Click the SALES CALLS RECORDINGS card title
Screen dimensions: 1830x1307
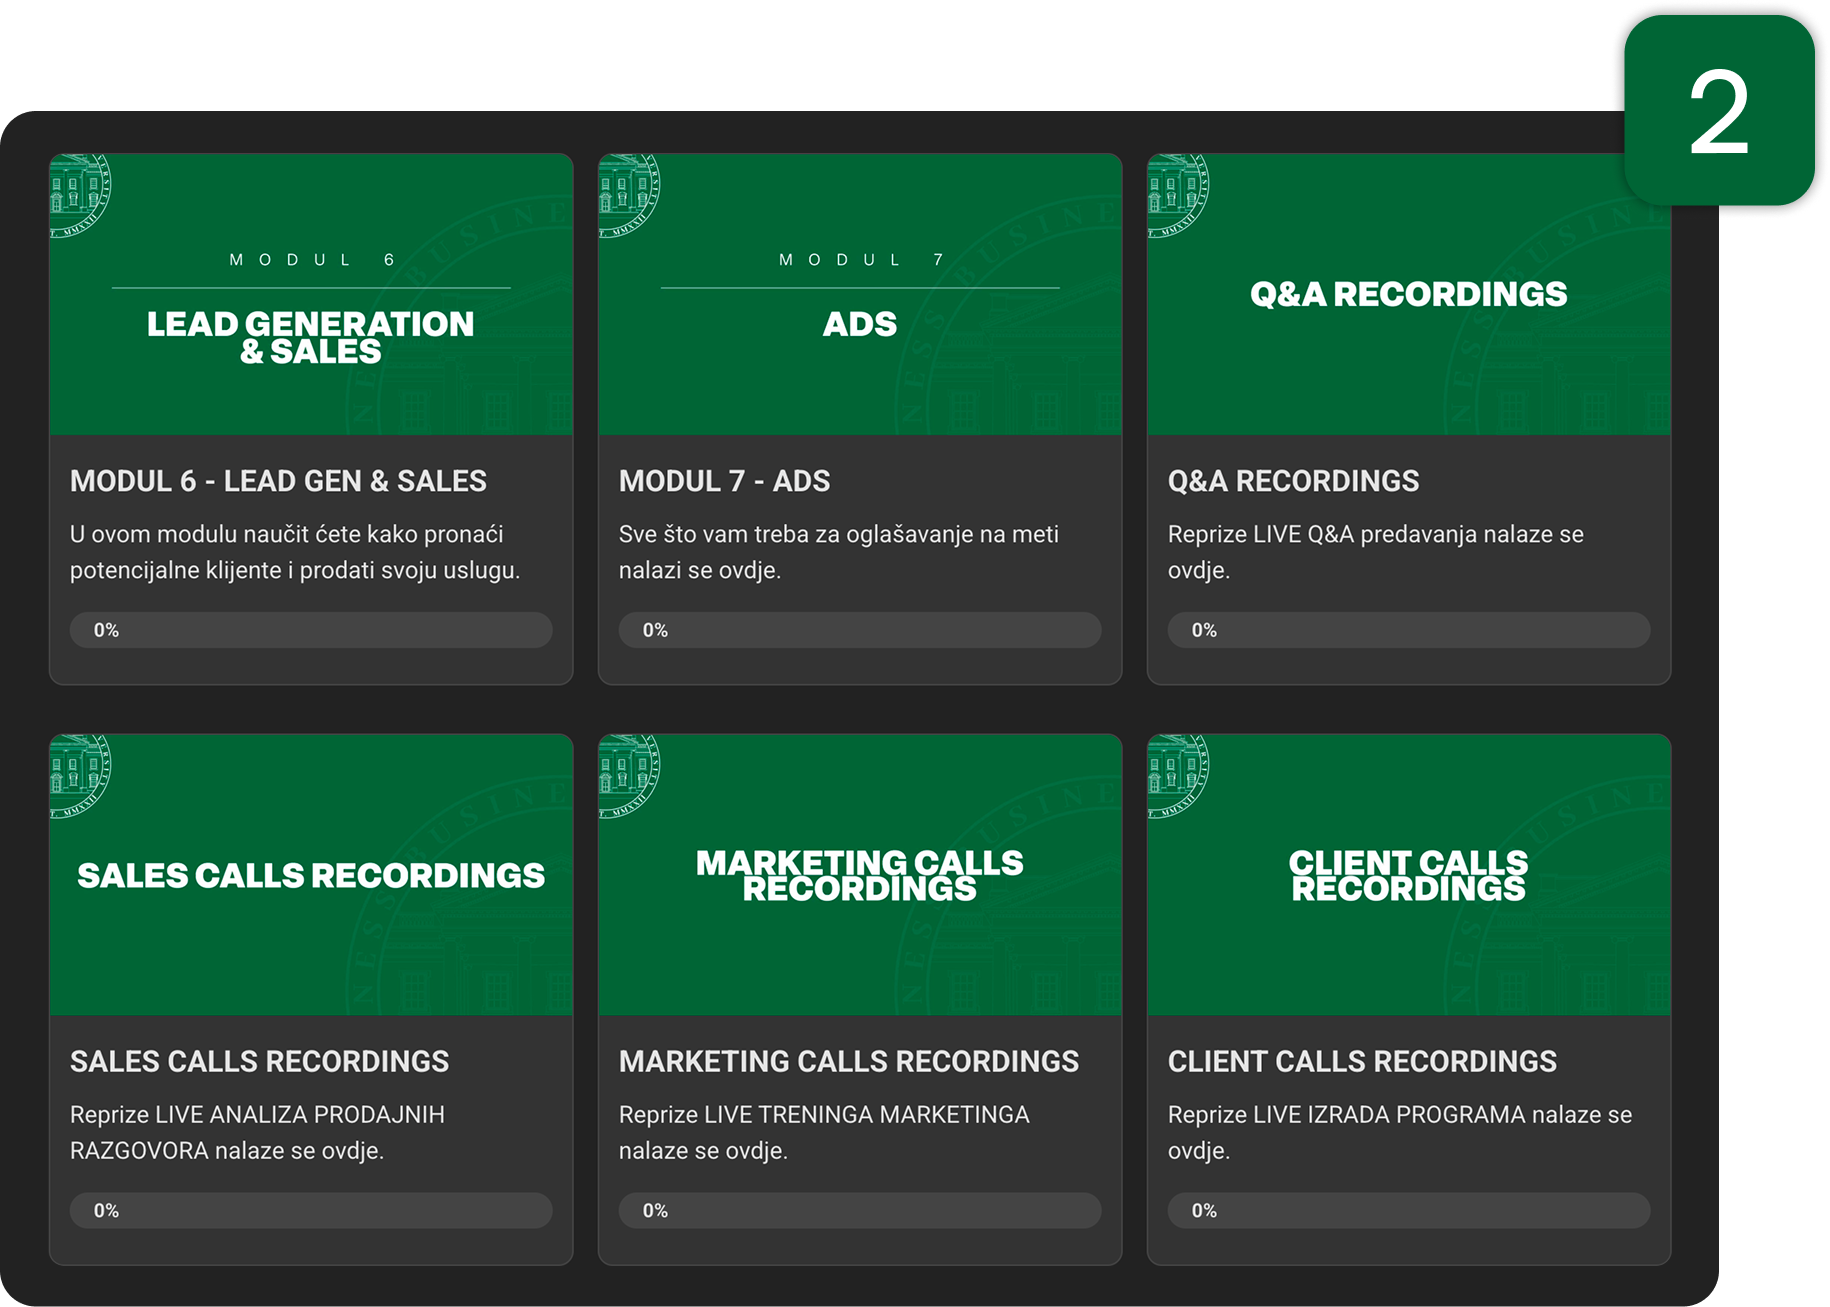pos(259,1061)
